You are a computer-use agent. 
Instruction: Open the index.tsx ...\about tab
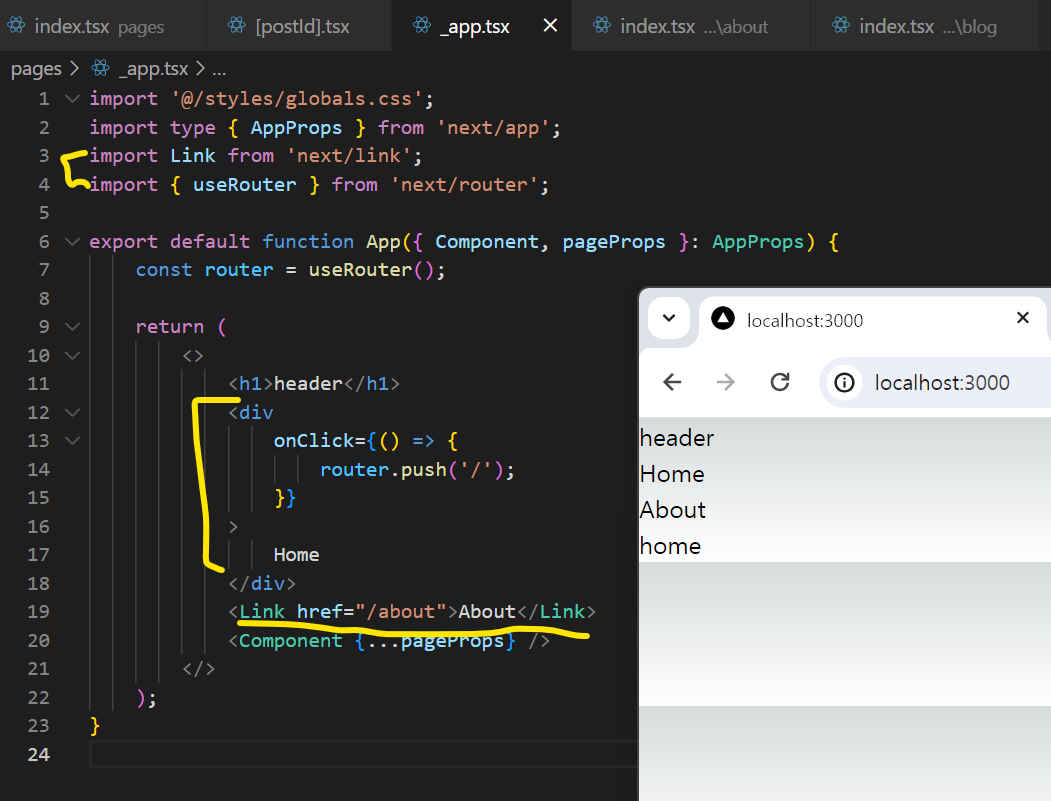point(691,26)
